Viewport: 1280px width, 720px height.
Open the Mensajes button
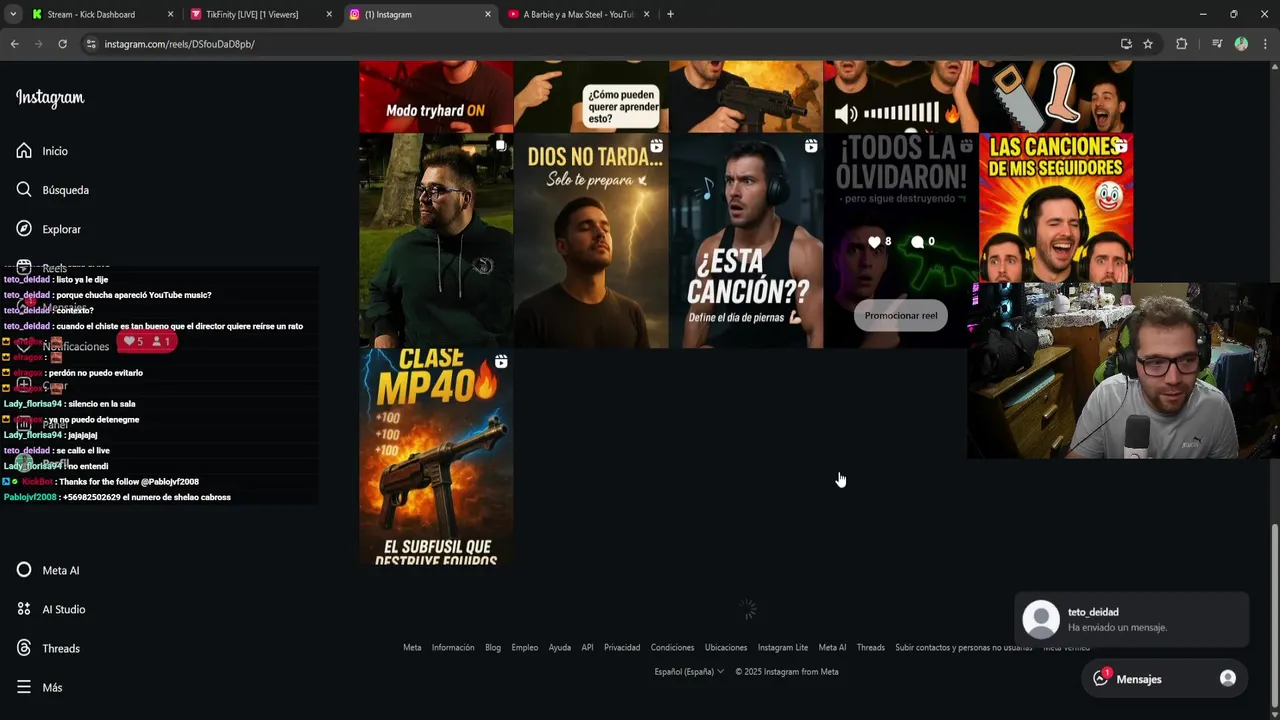(1164, 679)
